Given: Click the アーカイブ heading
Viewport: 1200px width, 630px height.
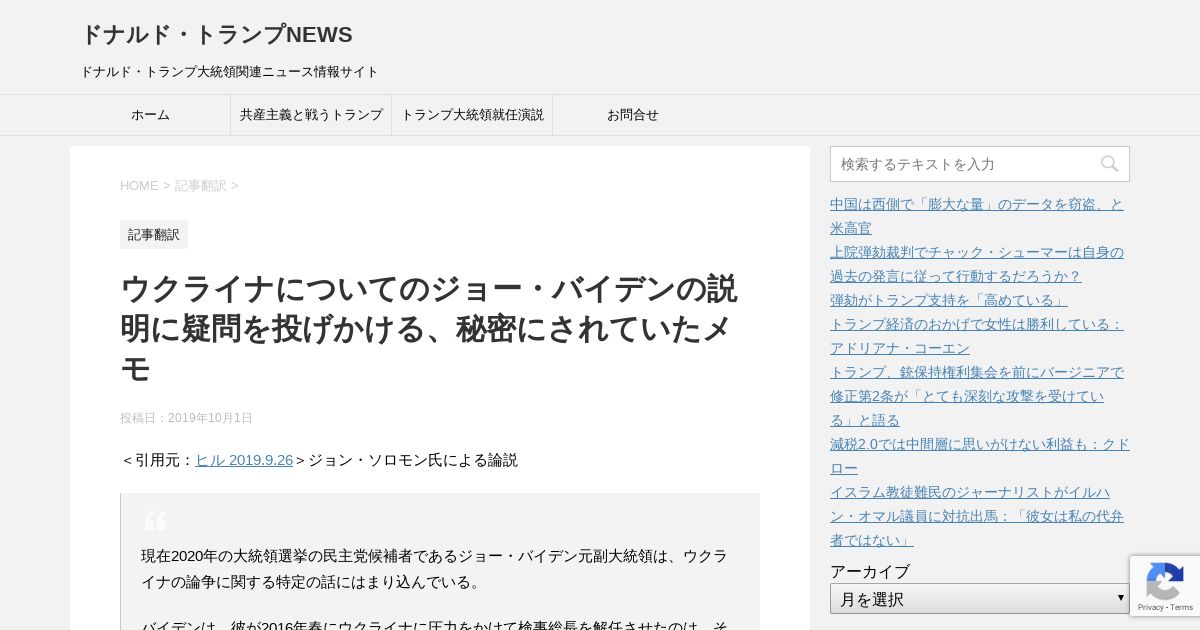Looking at the screenshot, I should (x=870, y=572).
